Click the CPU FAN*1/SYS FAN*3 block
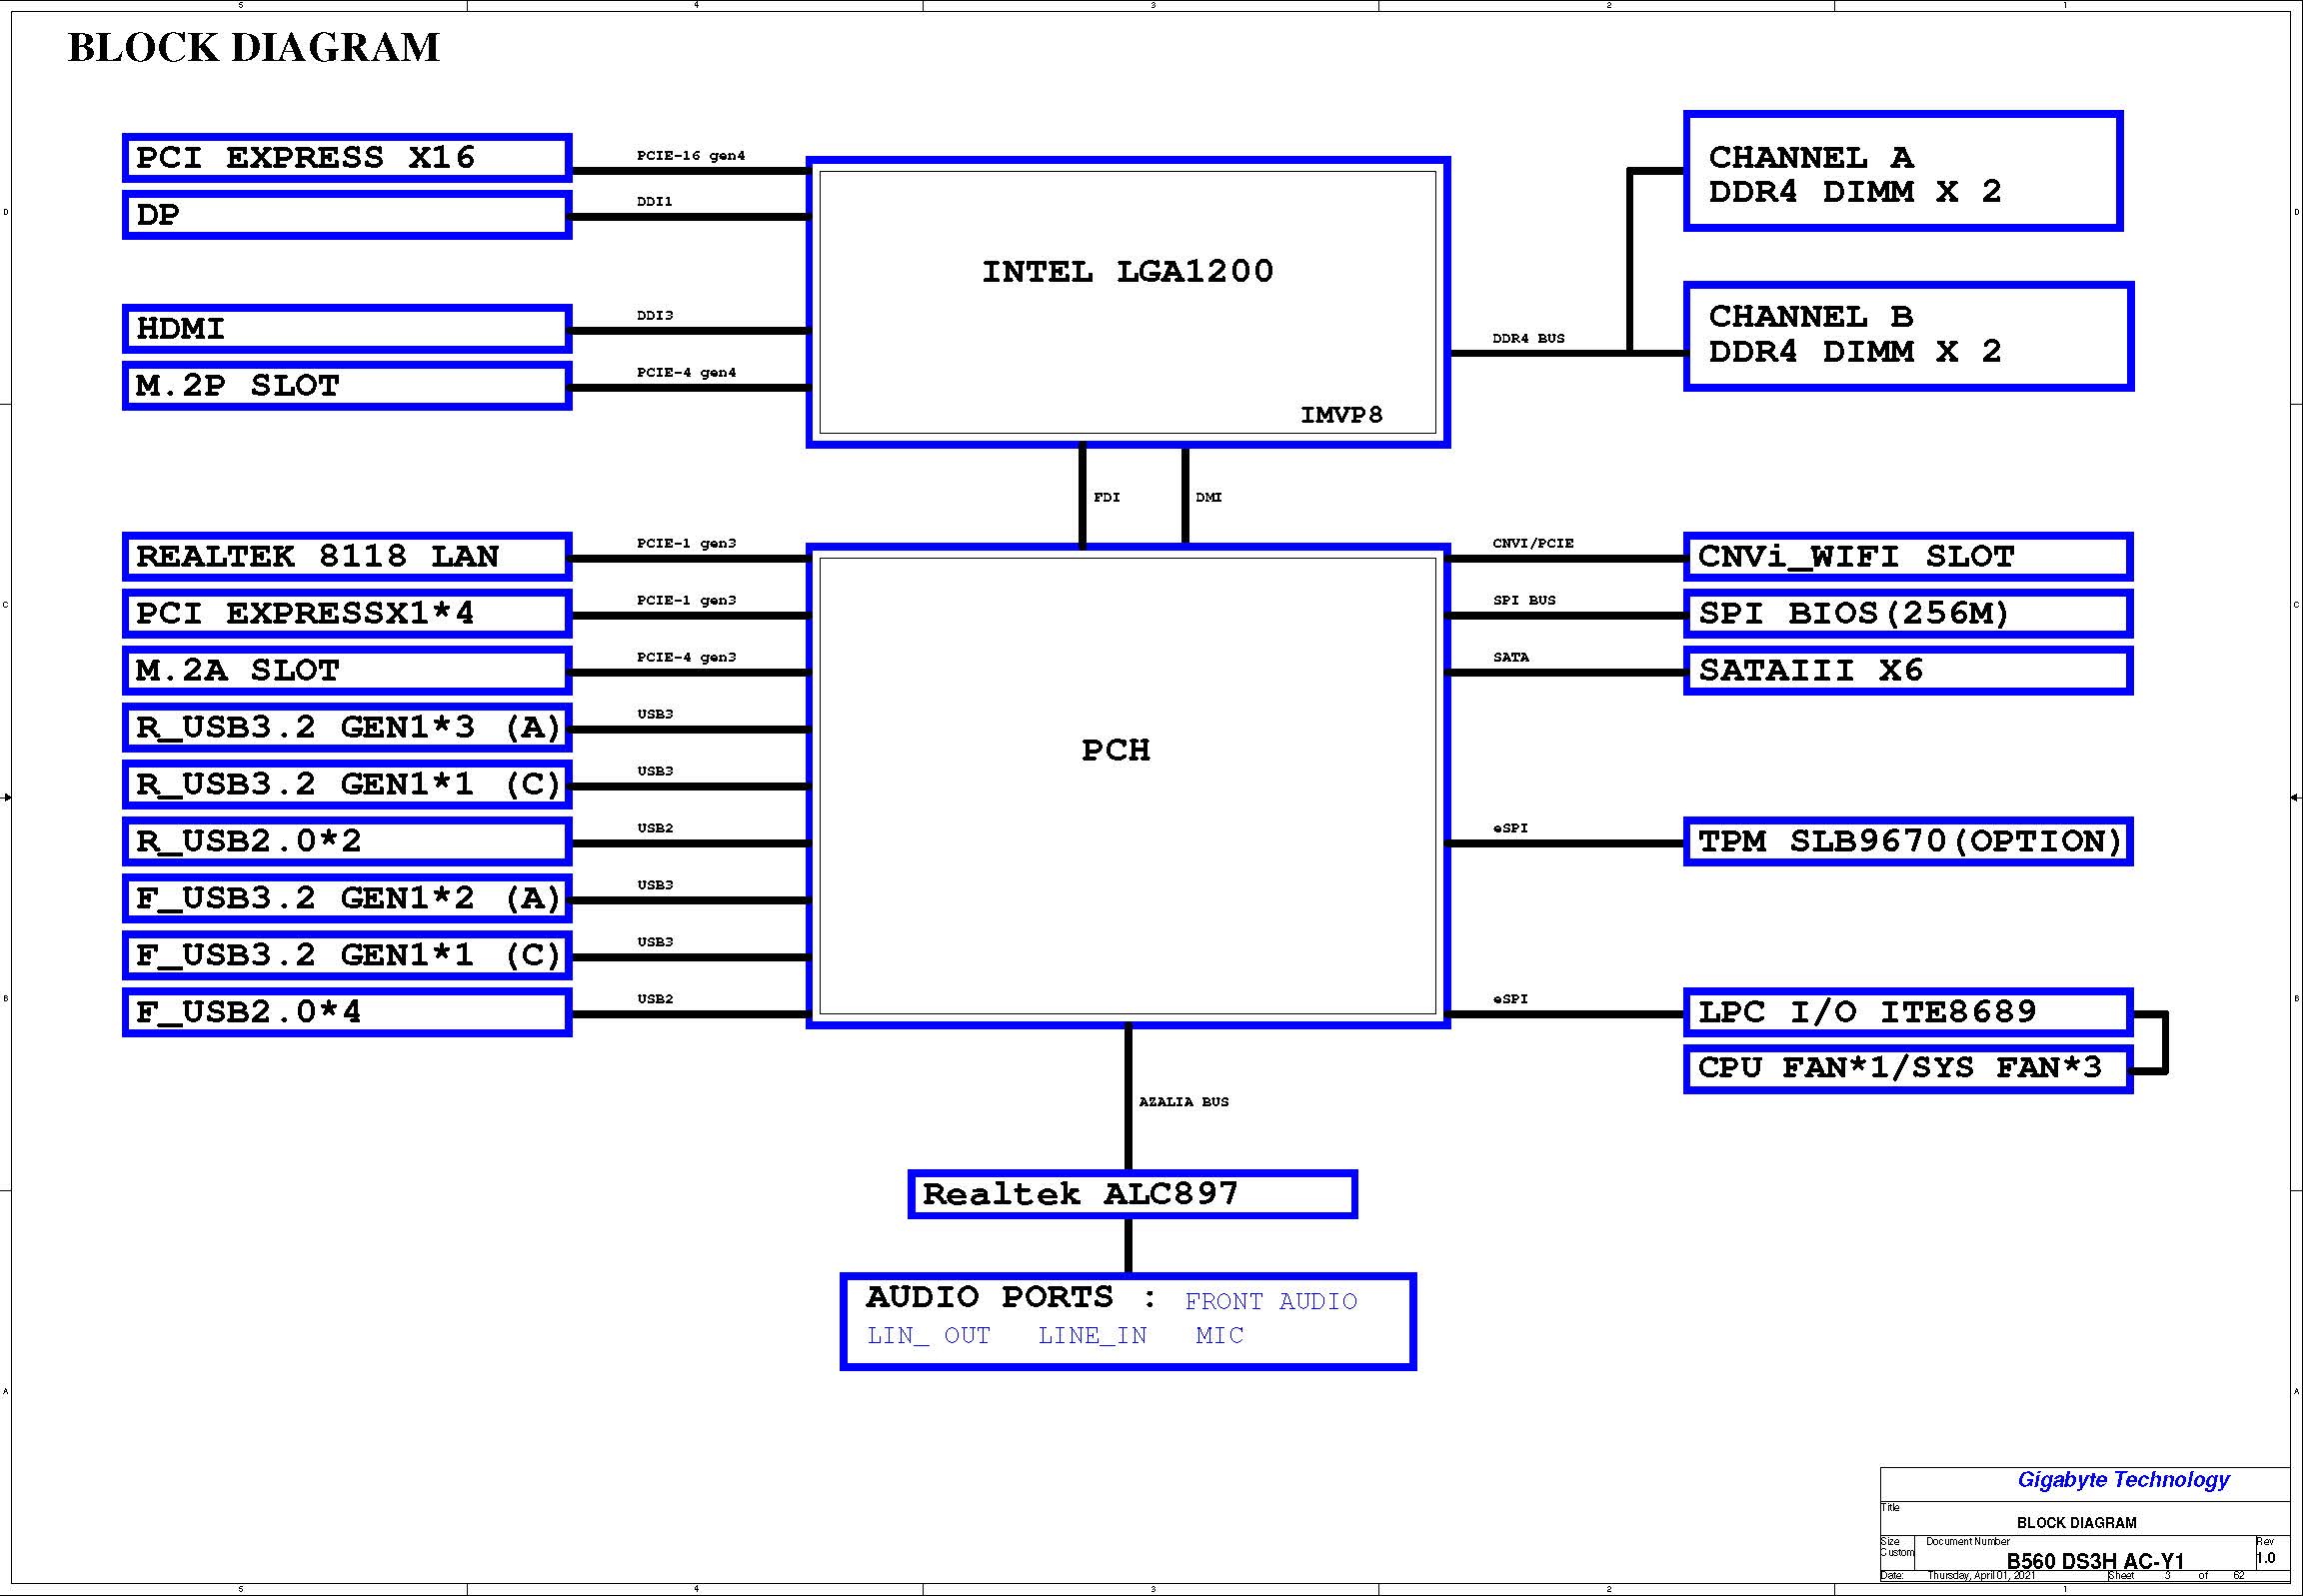 (1908, 1069)
